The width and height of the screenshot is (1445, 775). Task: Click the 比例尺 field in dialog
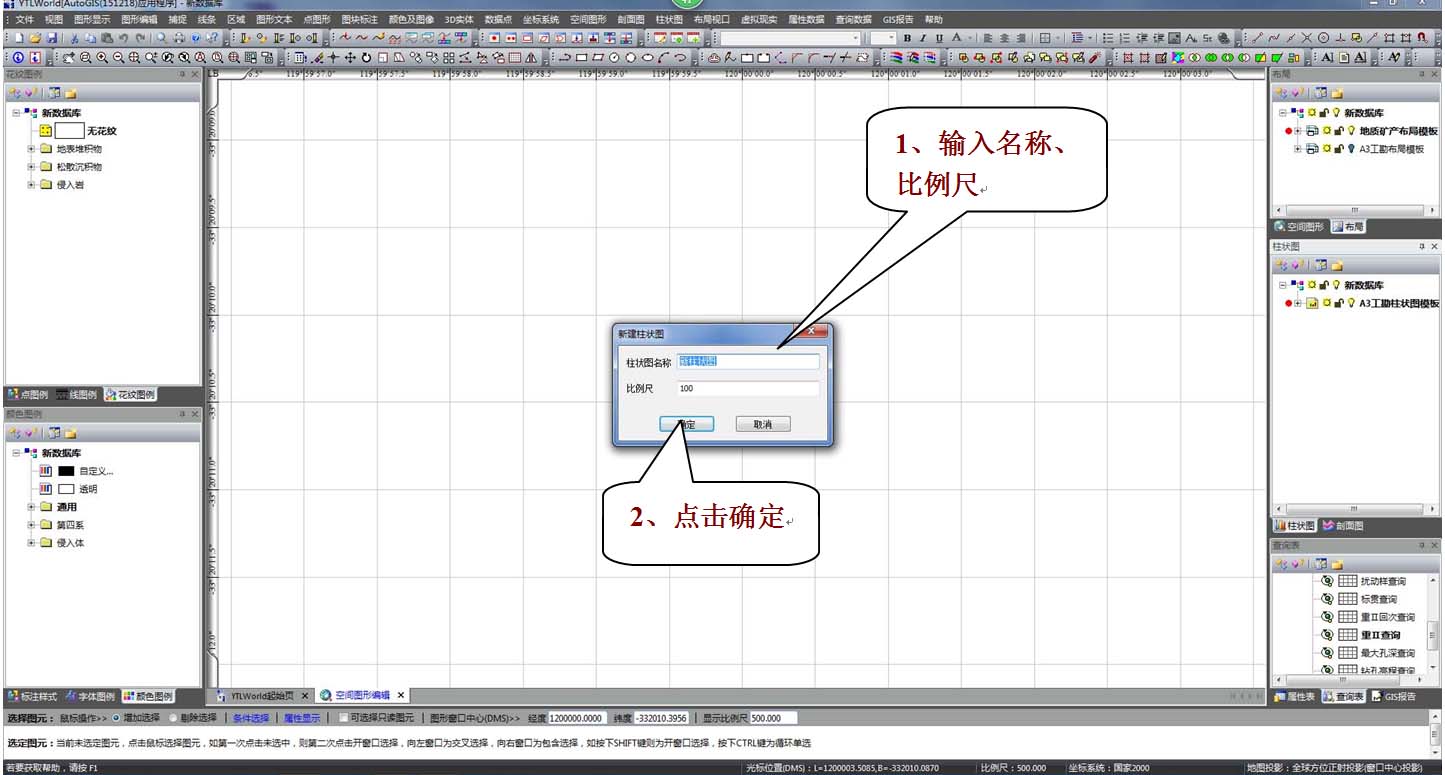pyautogui.click(x=747, y=388)
